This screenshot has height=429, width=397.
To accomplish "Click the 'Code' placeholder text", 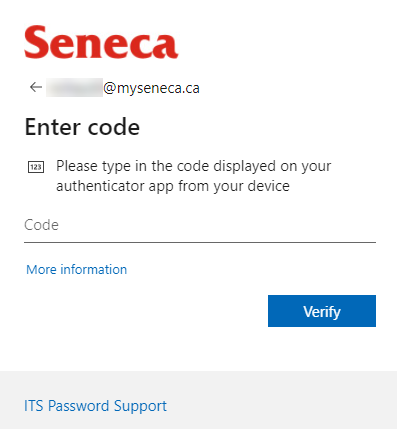I will tap(41, 225).
